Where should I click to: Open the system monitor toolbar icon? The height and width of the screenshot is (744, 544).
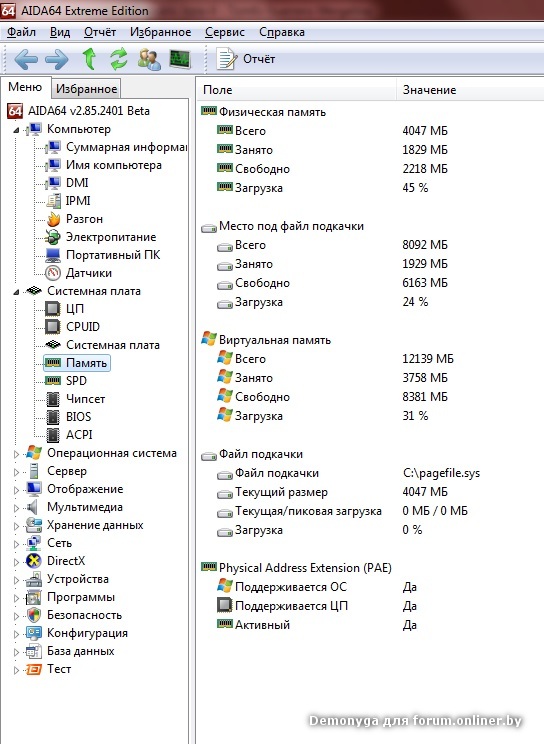pos(180,59)
